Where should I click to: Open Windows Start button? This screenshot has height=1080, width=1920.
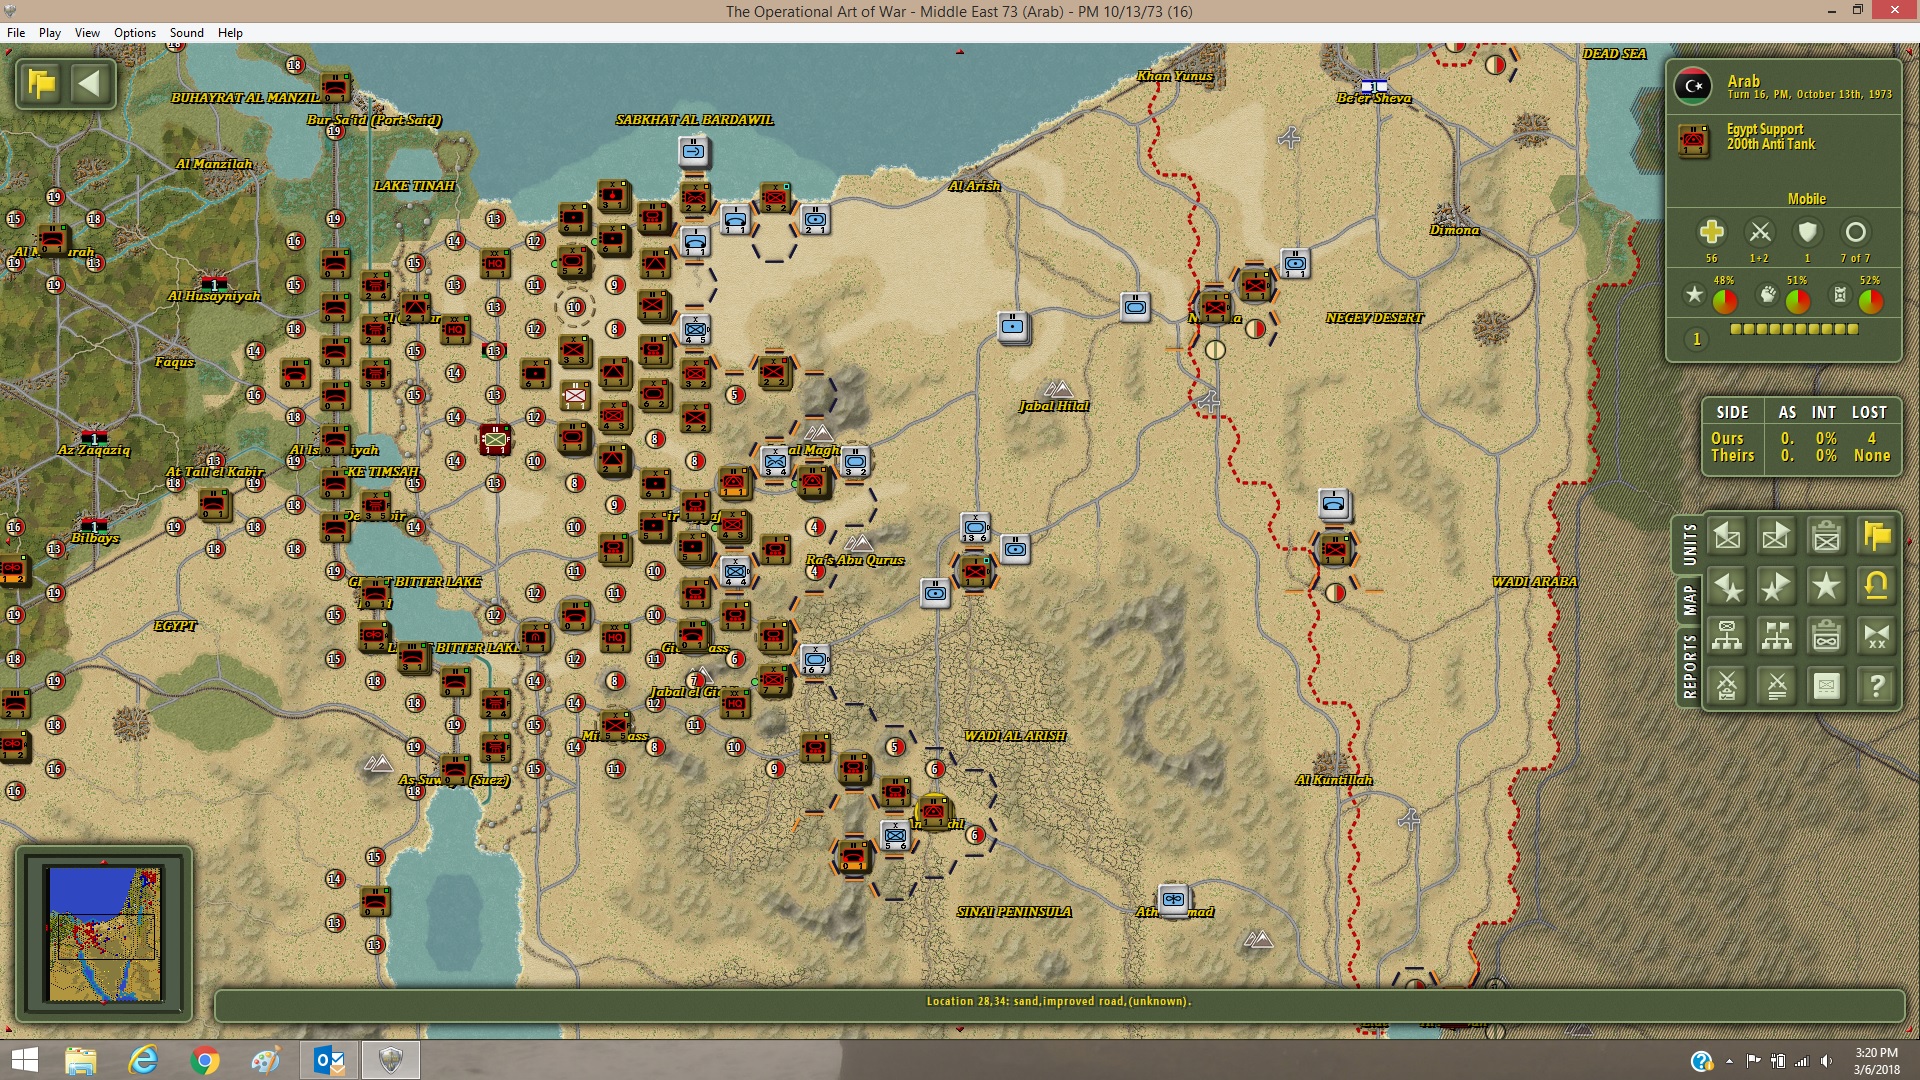[24, 1060]
